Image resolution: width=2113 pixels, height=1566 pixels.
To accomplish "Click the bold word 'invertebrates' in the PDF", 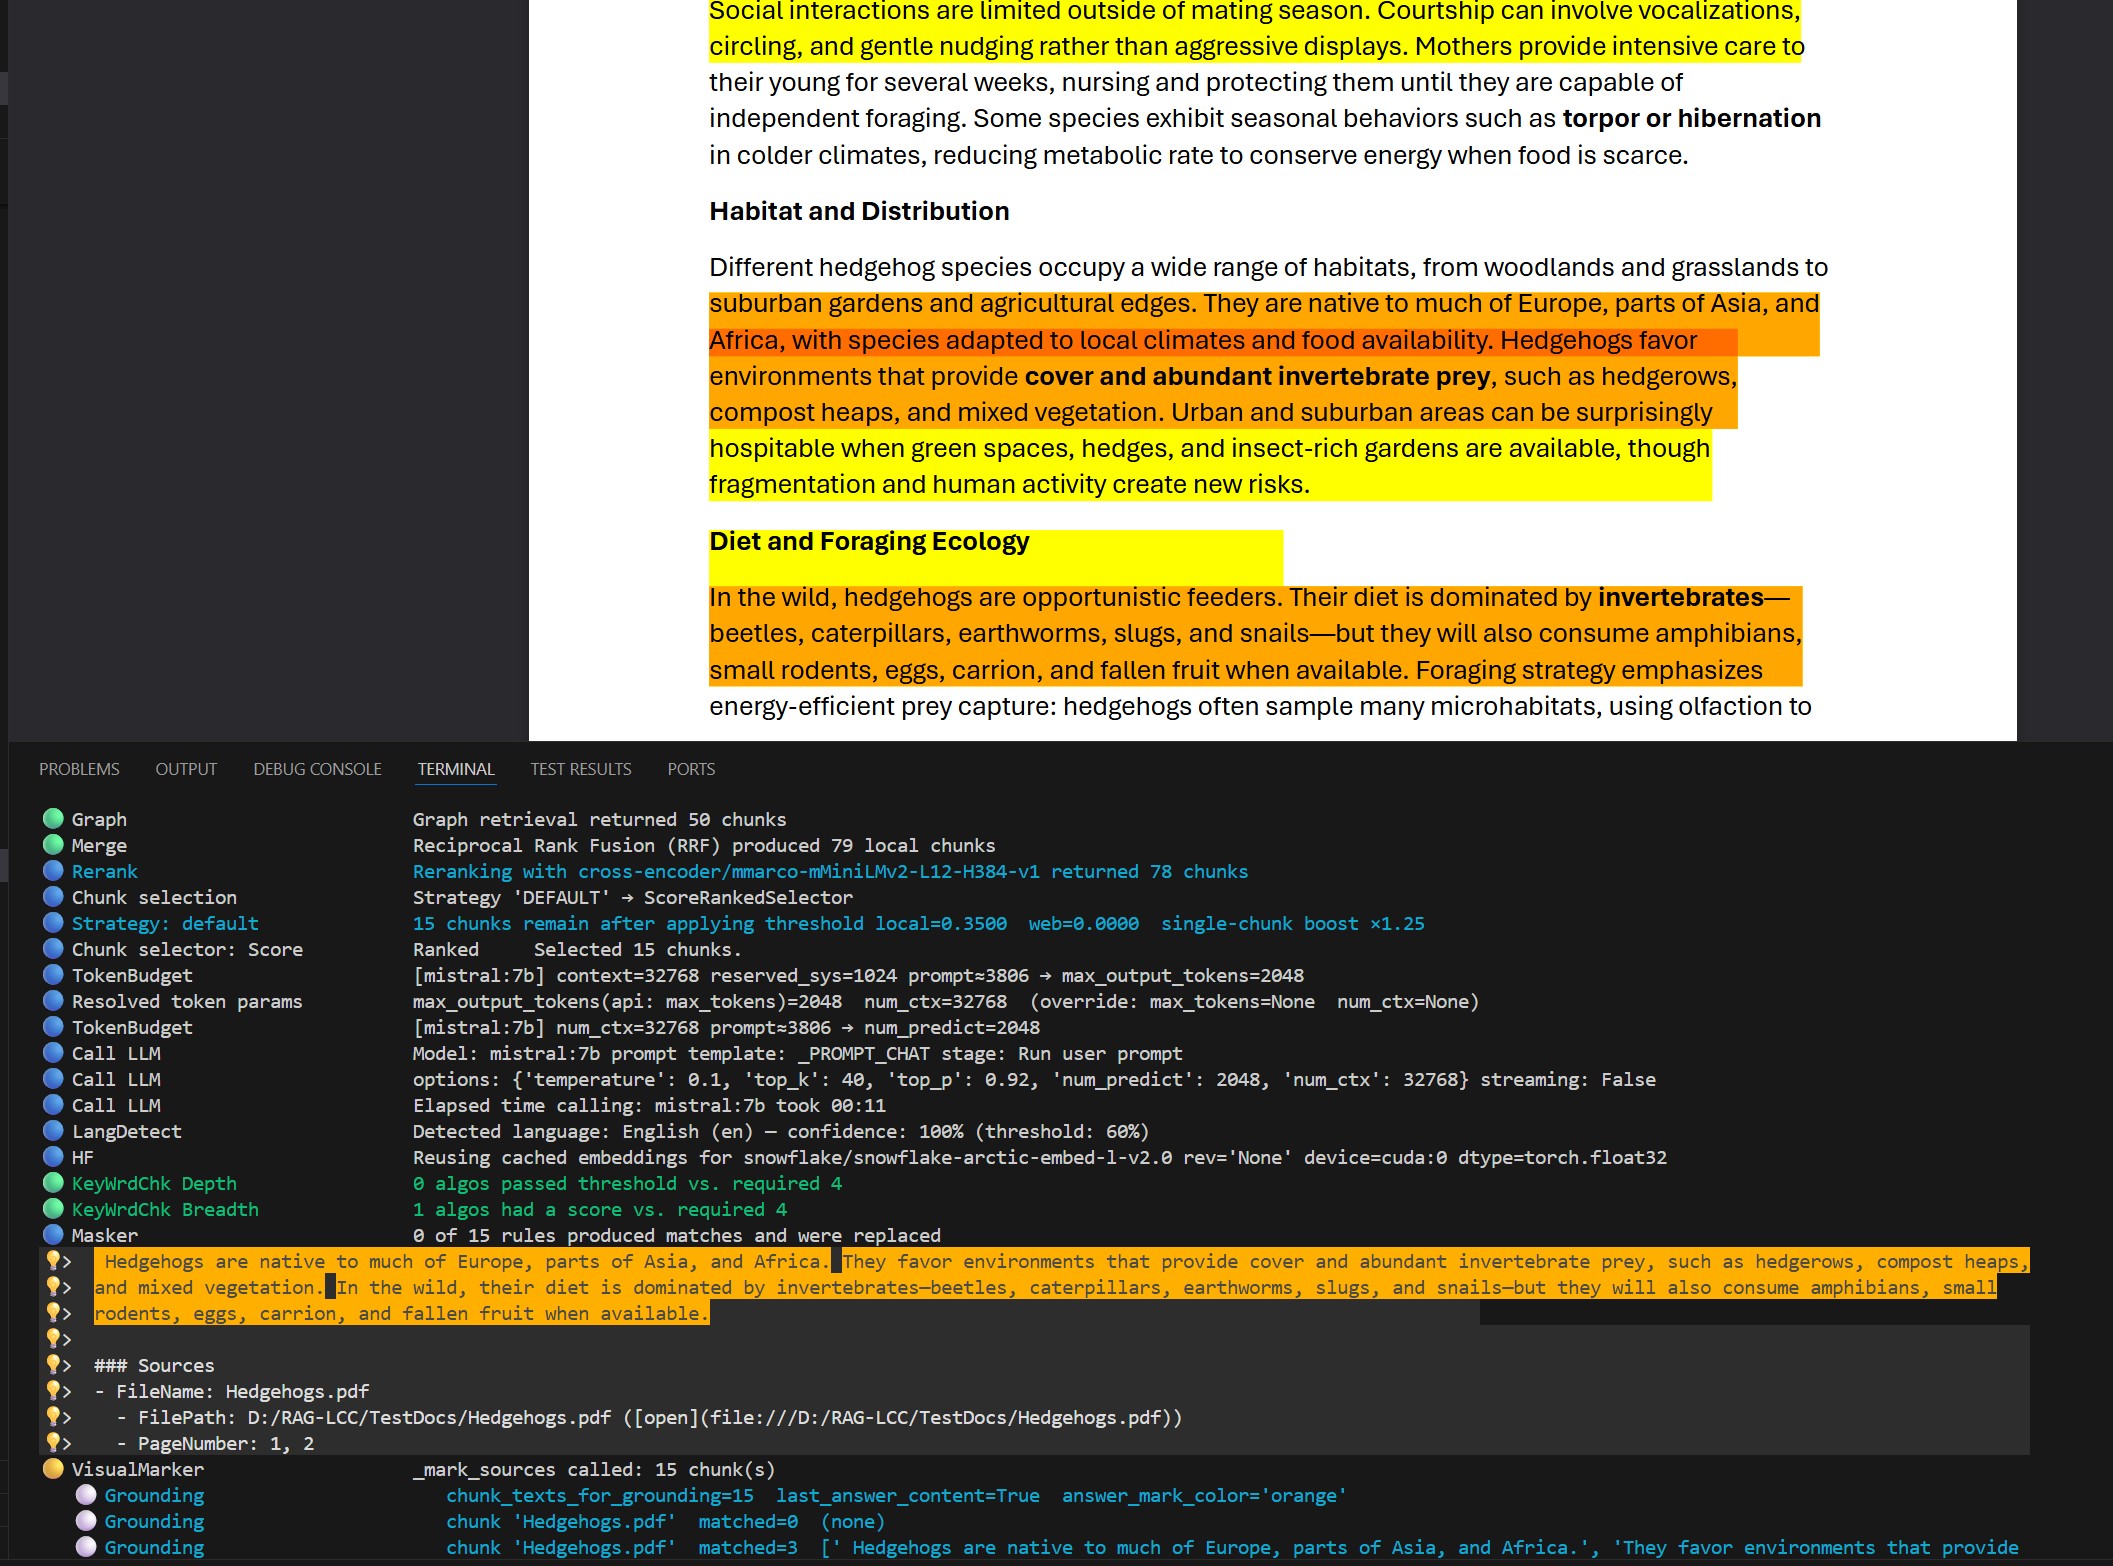I will 1681,597.
